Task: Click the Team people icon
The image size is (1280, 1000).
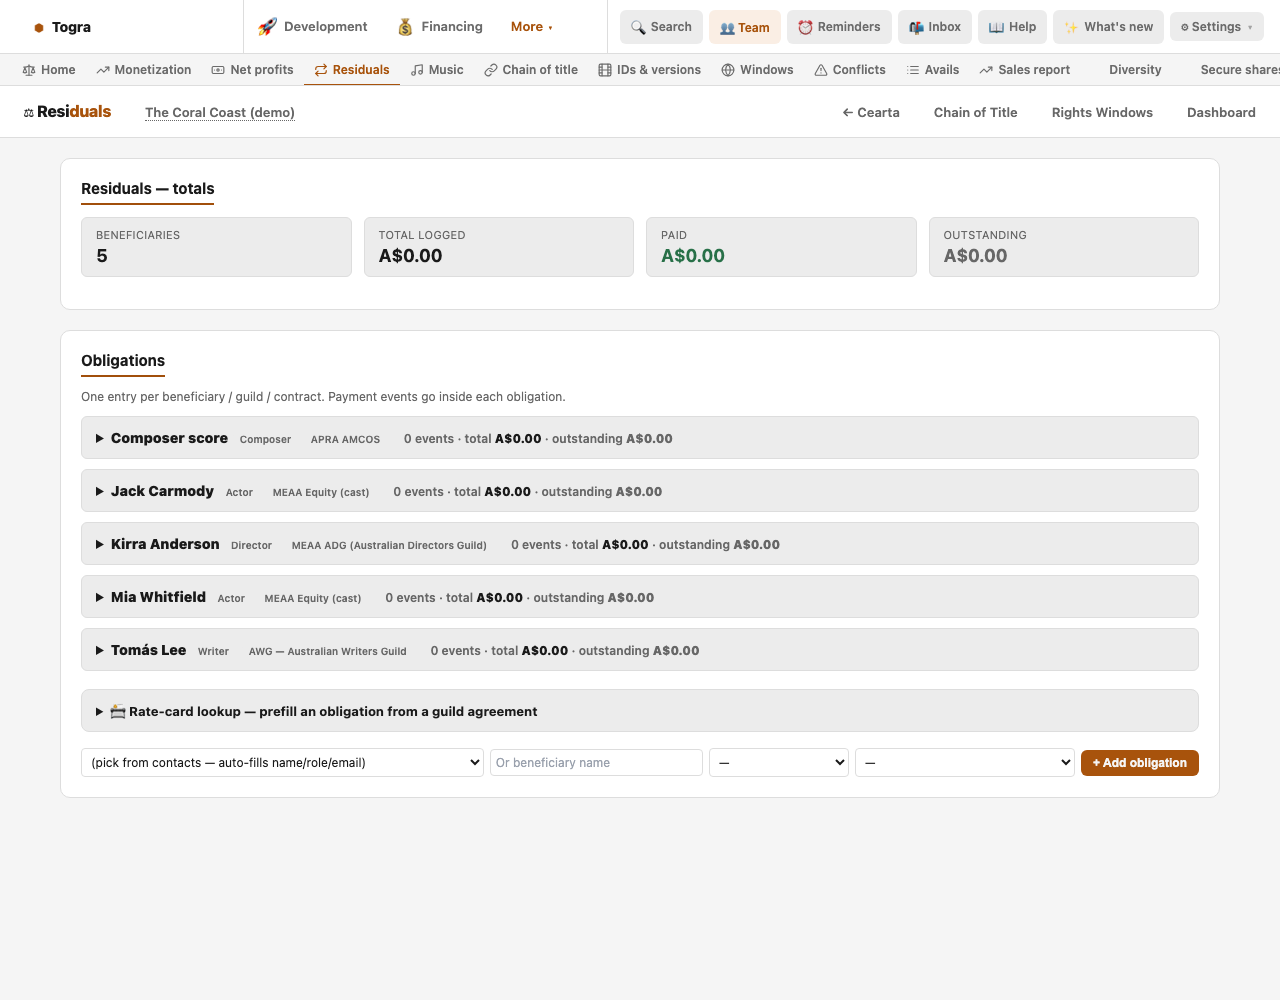Action: [x=727, y=28]
